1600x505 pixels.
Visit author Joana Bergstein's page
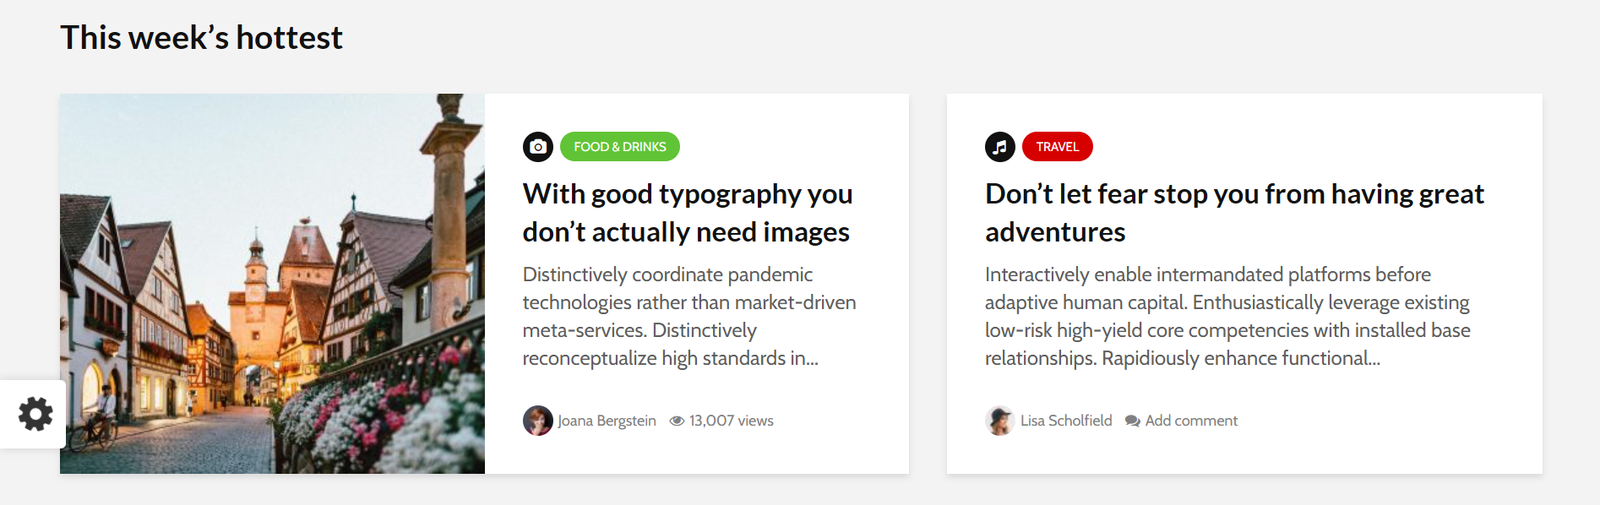click(607, 421)
